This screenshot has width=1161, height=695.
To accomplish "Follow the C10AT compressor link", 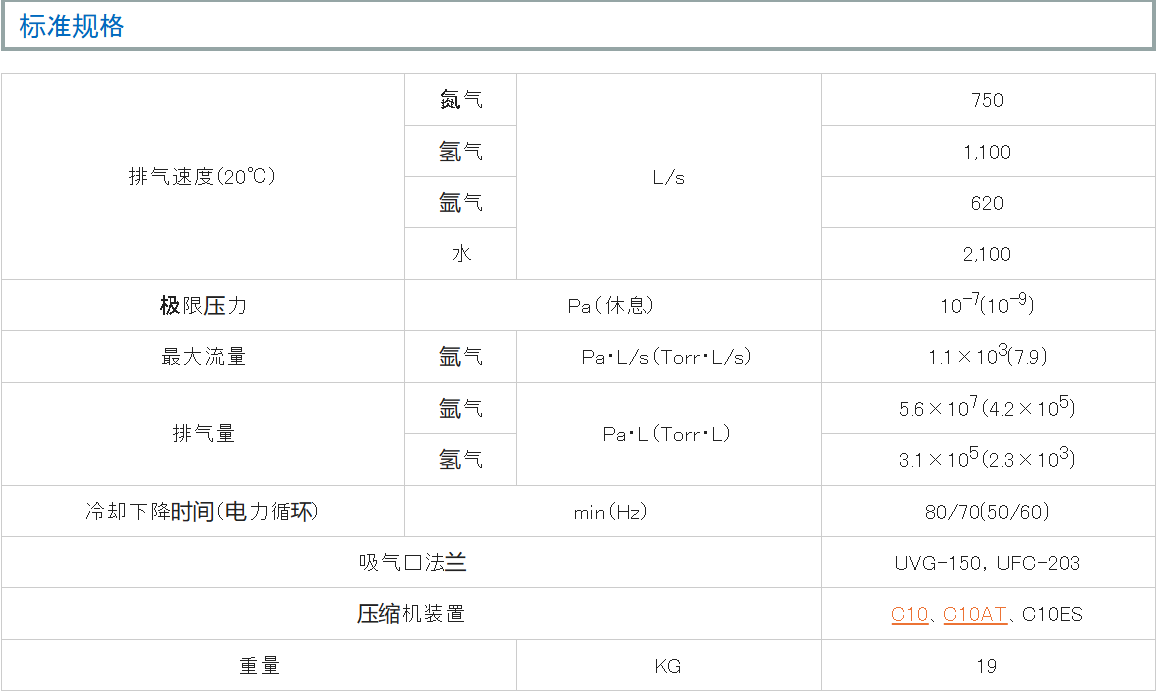I will [975, 614].
